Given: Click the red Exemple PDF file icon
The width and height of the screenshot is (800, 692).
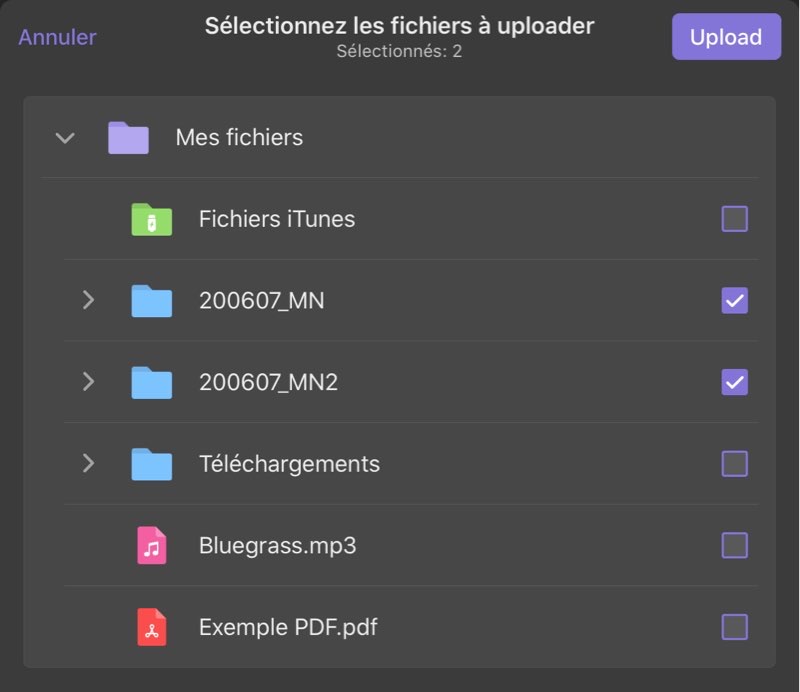Looking at the screenshot, I should pos(151,628).
